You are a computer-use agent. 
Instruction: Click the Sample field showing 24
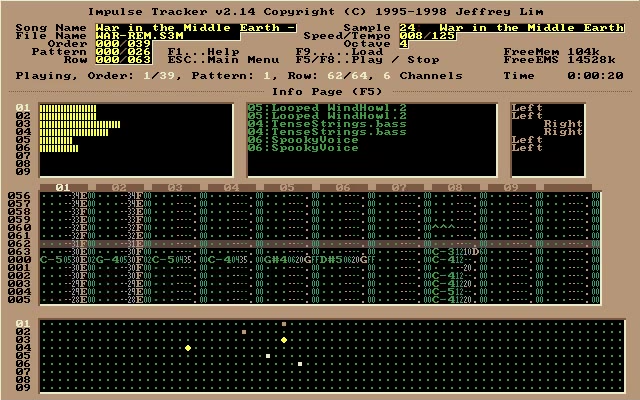click(x=512, y=28)
